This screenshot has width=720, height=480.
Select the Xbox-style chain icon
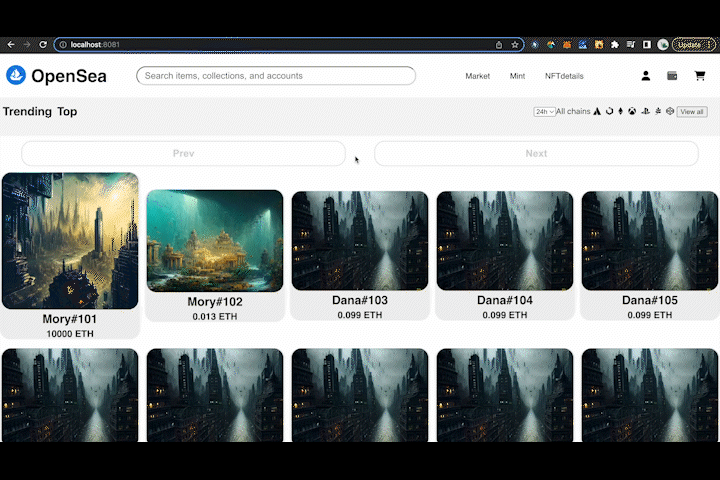632,111
